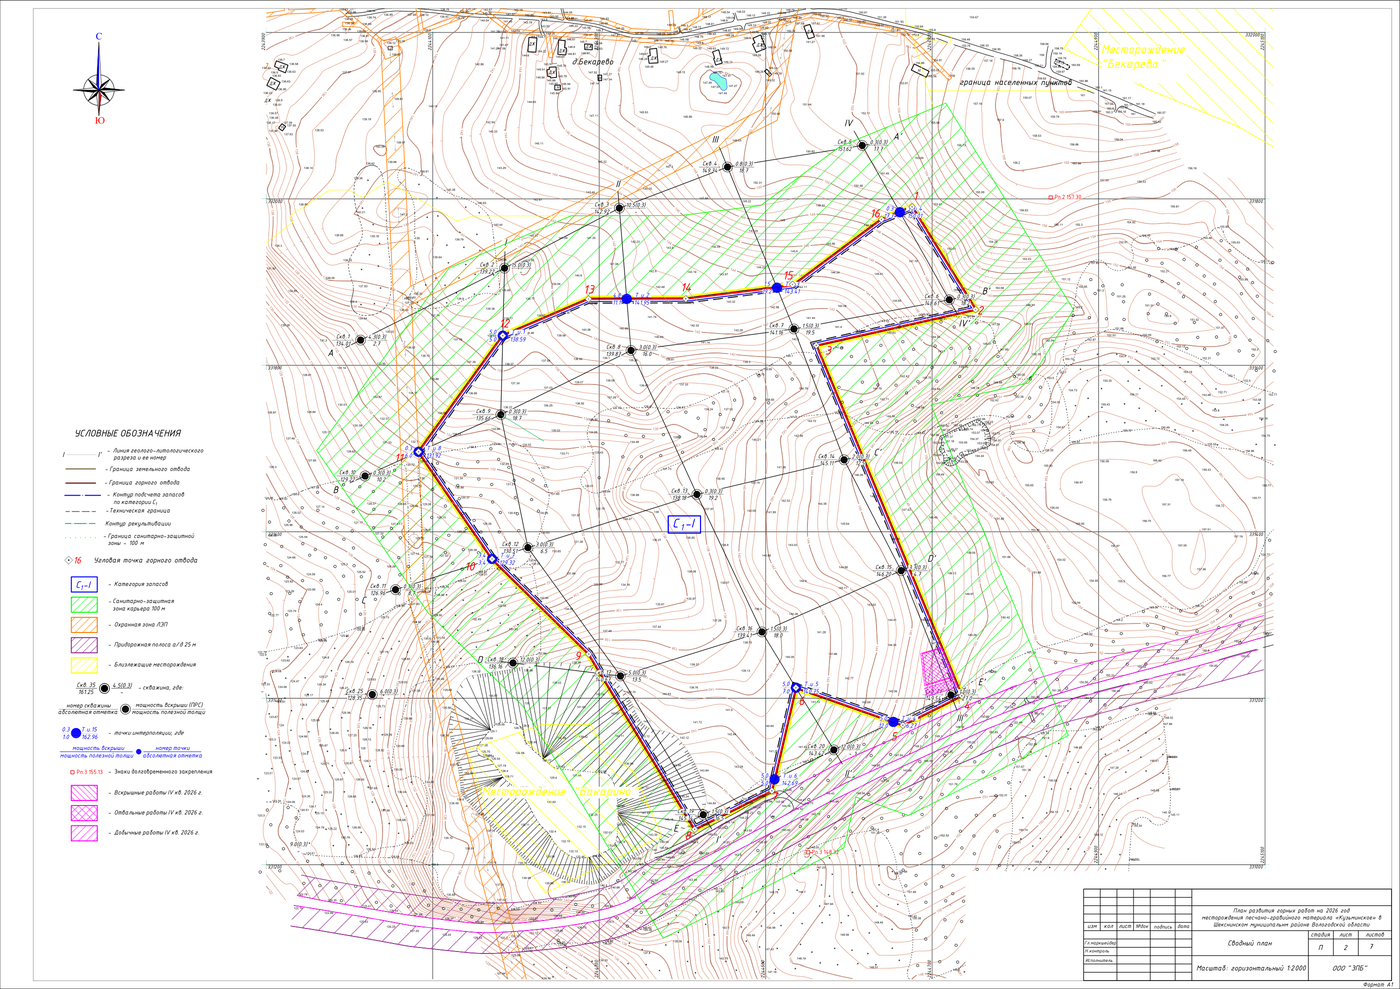Click the magenta swatch Вскрышные работы IV кв. 2026
1400x989 pixels.
[x=84, y=793]
